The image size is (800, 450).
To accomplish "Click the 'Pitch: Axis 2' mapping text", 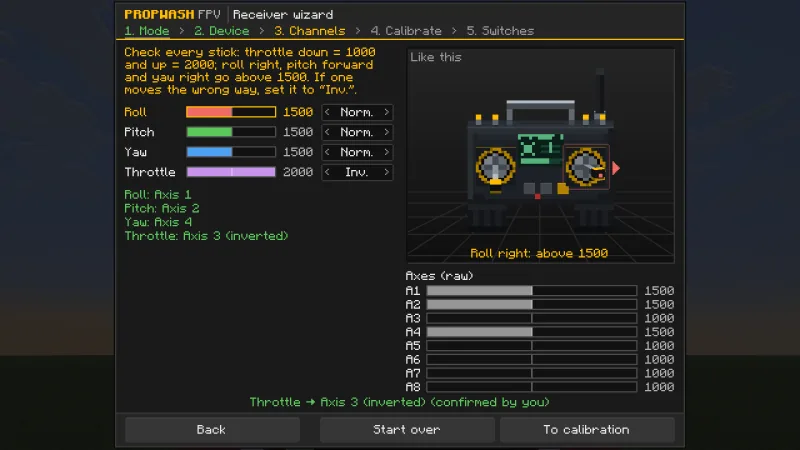I will pyautogui.click(x=162, y=208).
